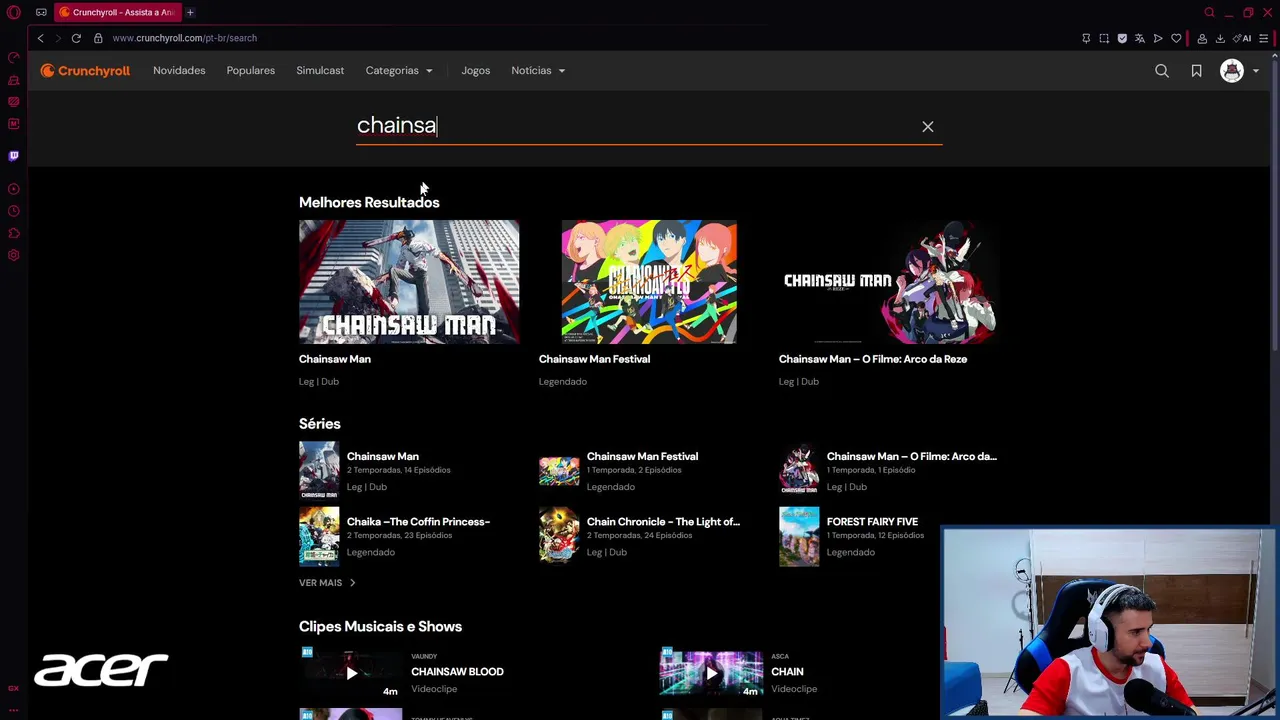The image size is (1280, 720).
Task: Open Chaika –The Coffin Princess– series
Action: [409, 536]
